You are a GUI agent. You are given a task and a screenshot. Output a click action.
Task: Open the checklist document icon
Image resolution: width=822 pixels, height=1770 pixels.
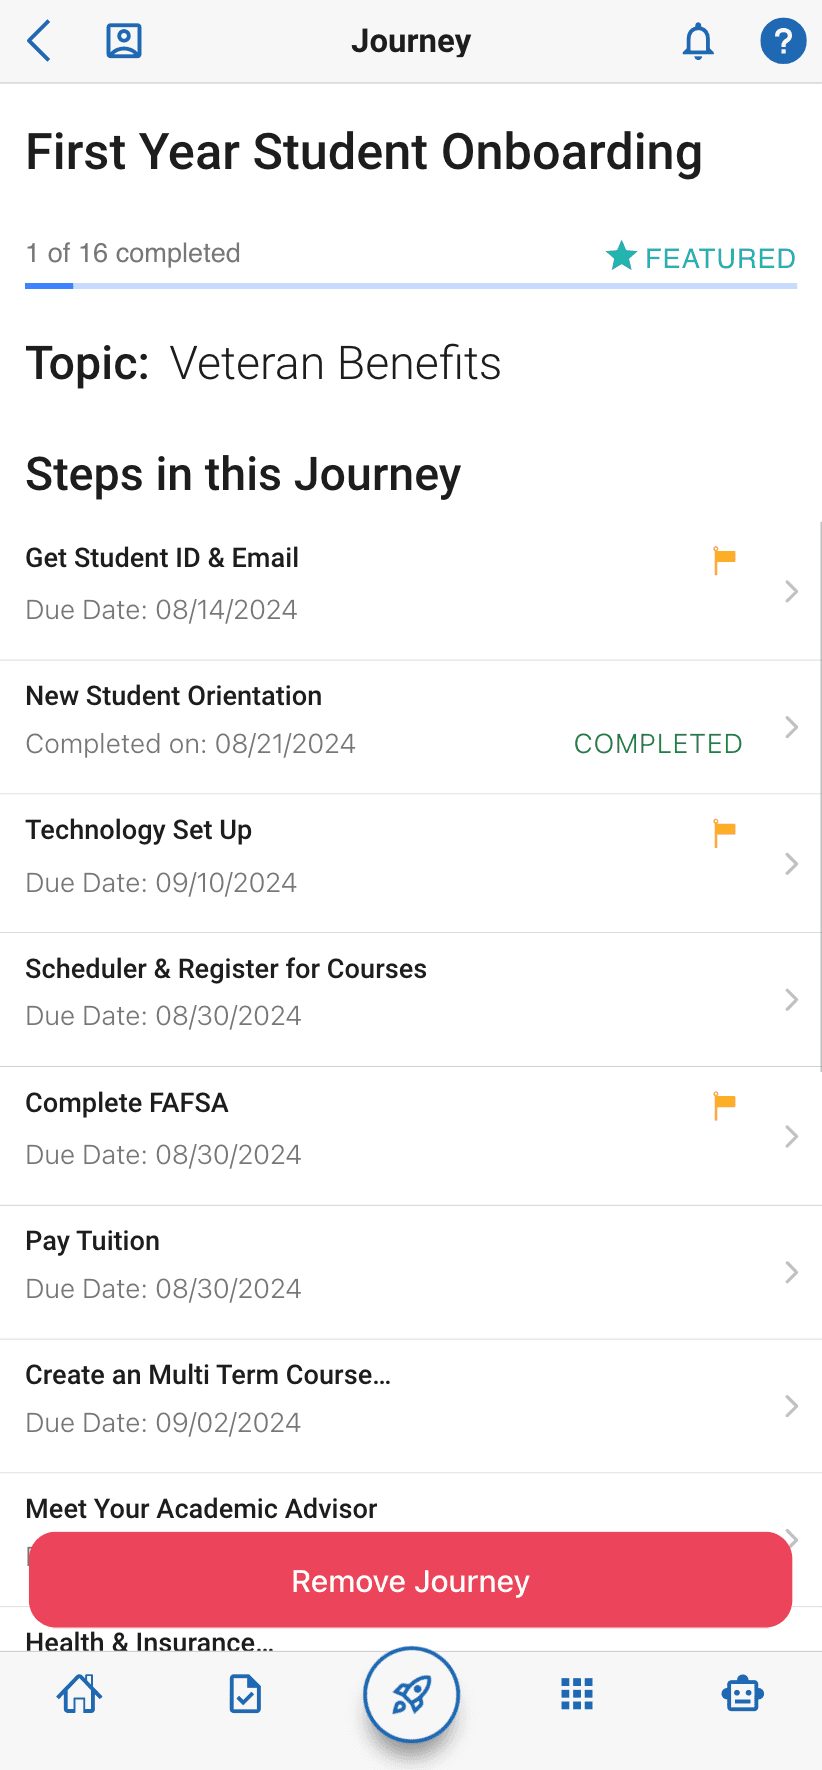[245, 1694]
